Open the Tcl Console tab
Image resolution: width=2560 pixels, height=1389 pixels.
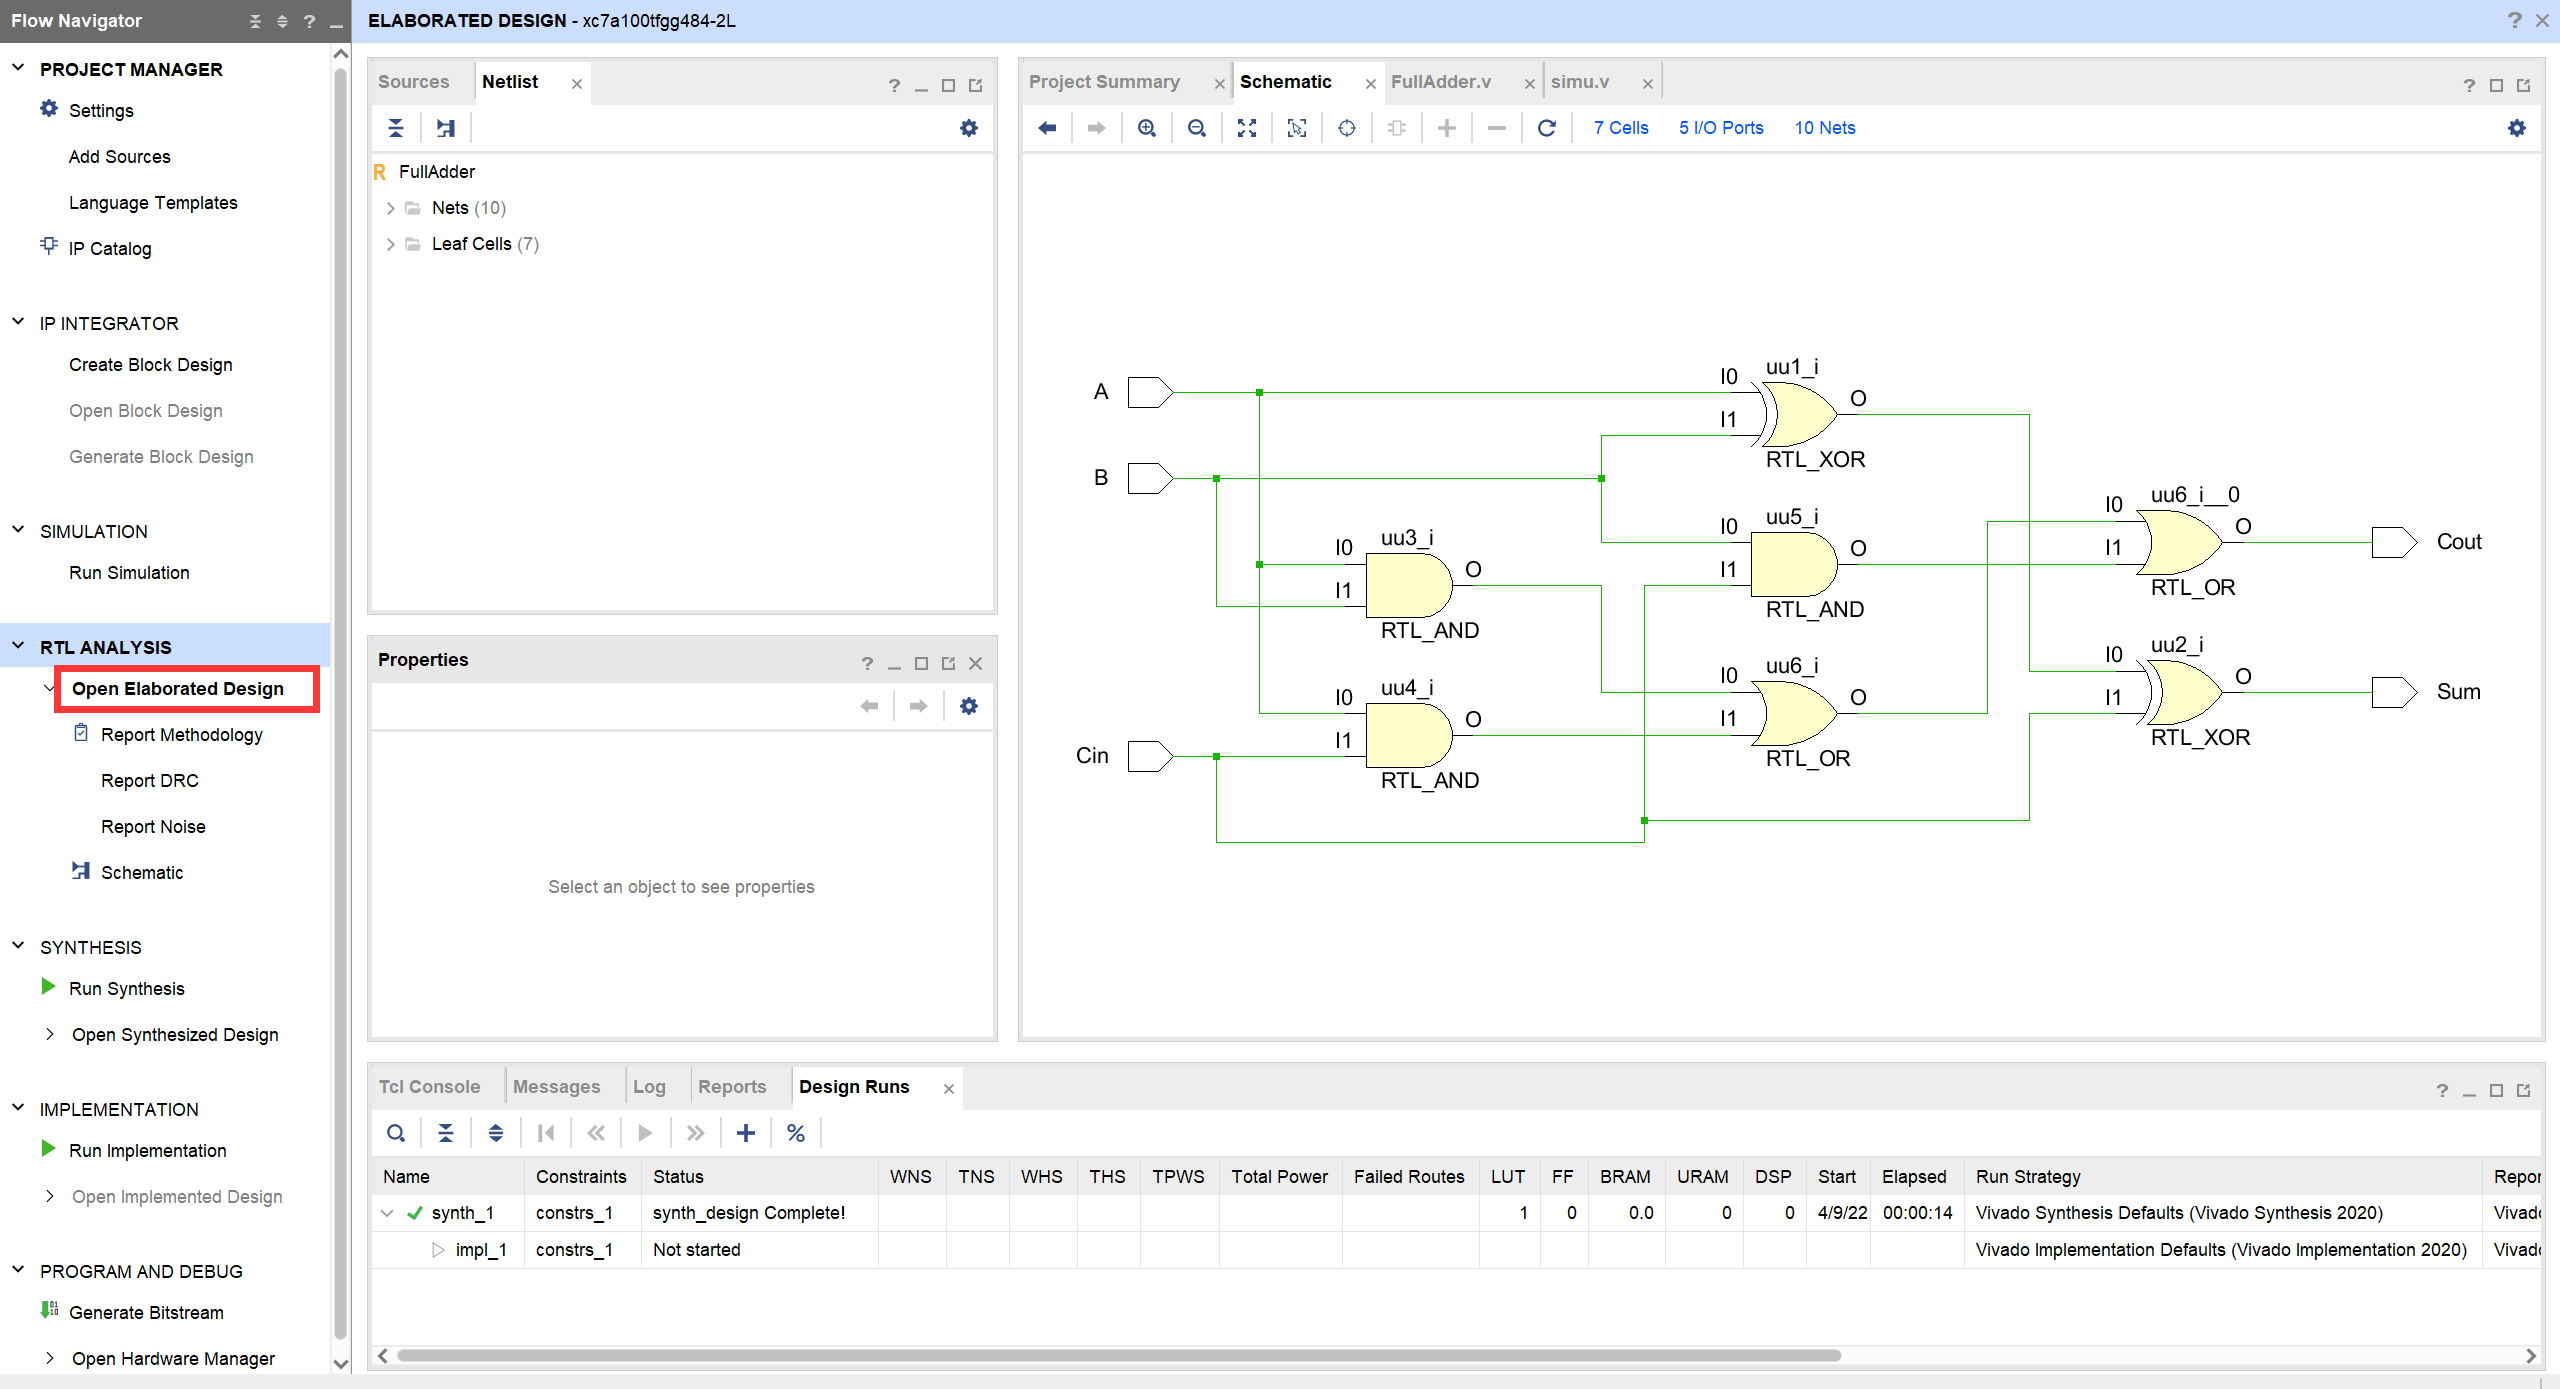429,1087
